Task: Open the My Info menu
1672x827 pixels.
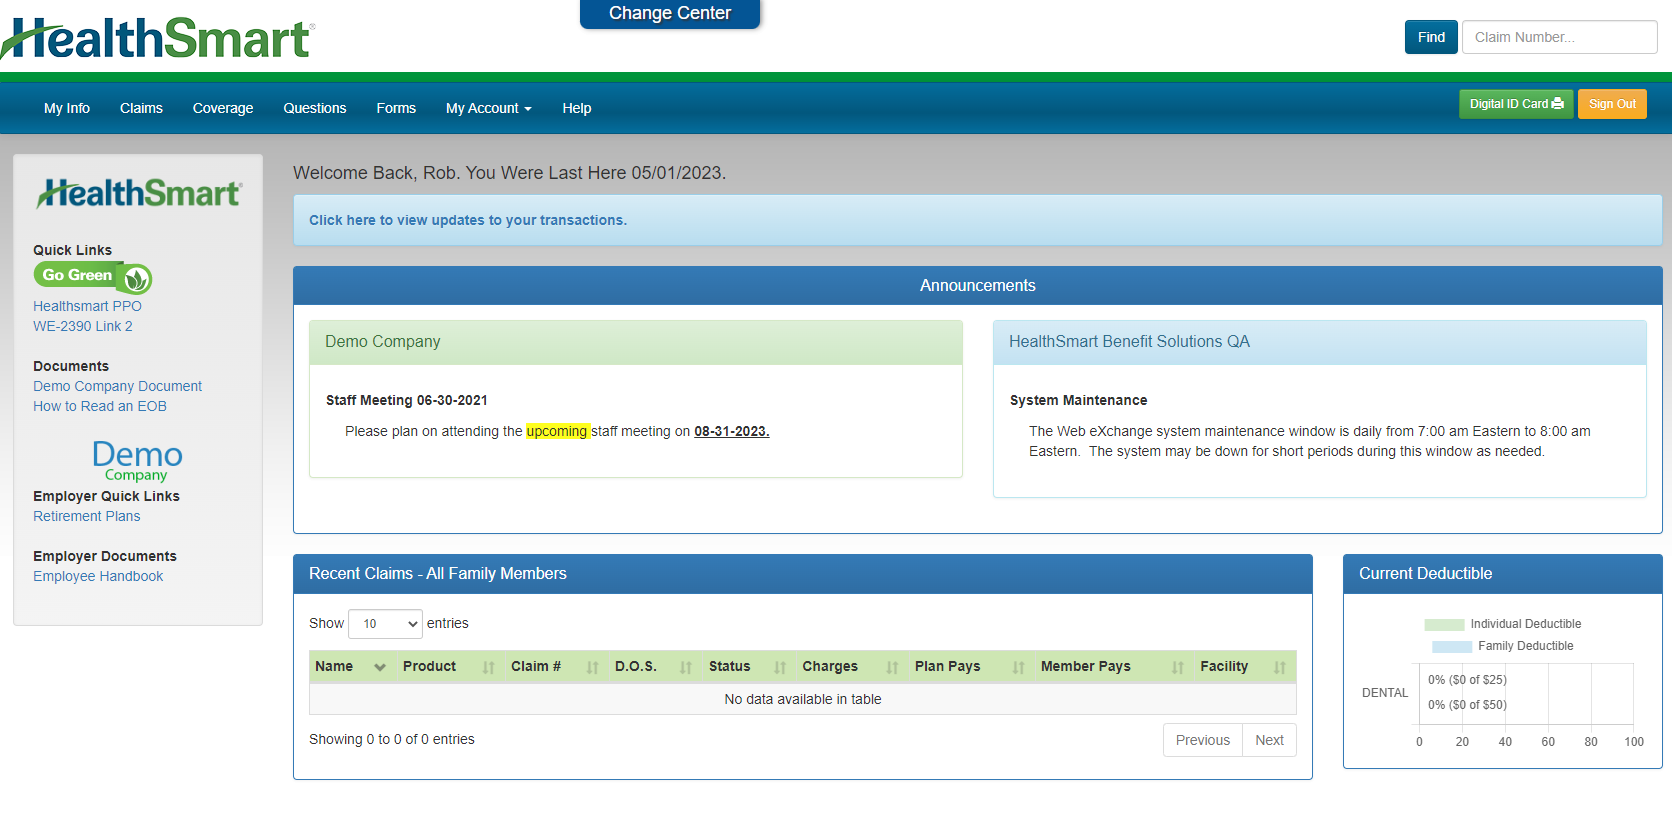Action: tap(67, 108)
